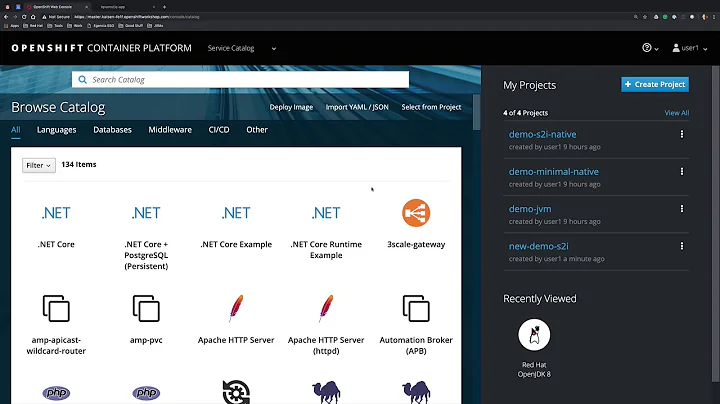Open the .NET Core + PostgreSQL (Persistent) icon
The width and height of the screenshot is (720, 404).
[146, 213]
